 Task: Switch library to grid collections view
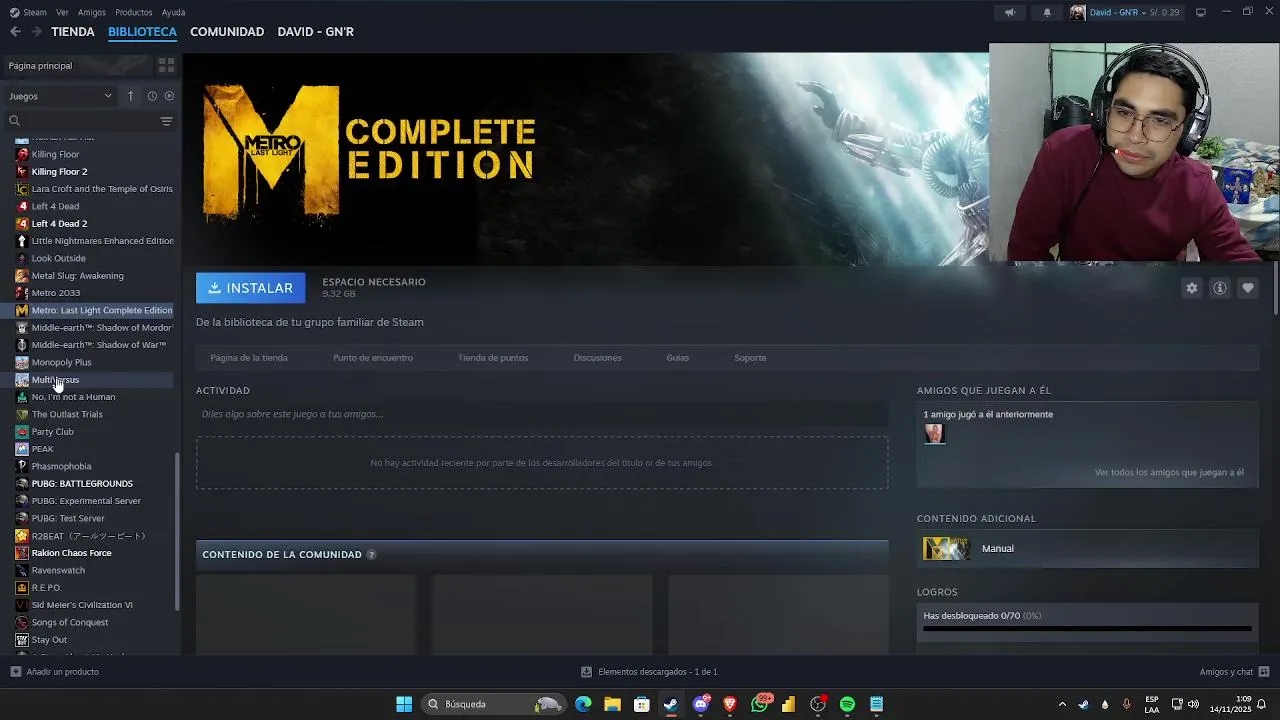pyautogui.click(x=166, y=65)
